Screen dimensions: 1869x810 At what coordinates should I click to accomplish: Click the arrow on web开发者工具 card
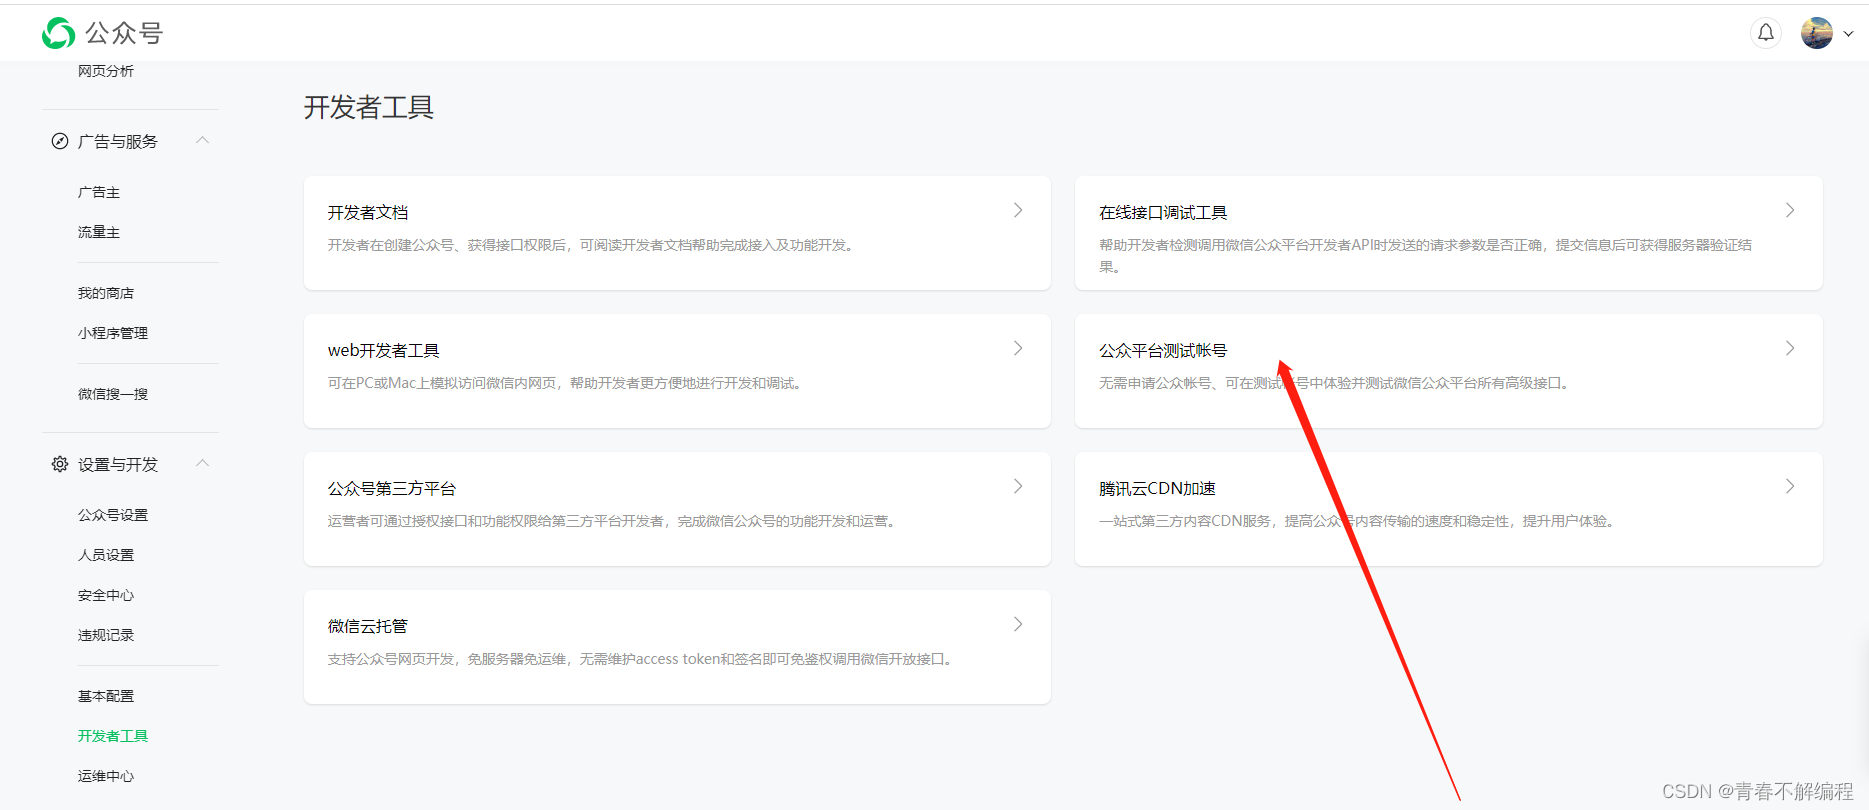pos(1018,348)
